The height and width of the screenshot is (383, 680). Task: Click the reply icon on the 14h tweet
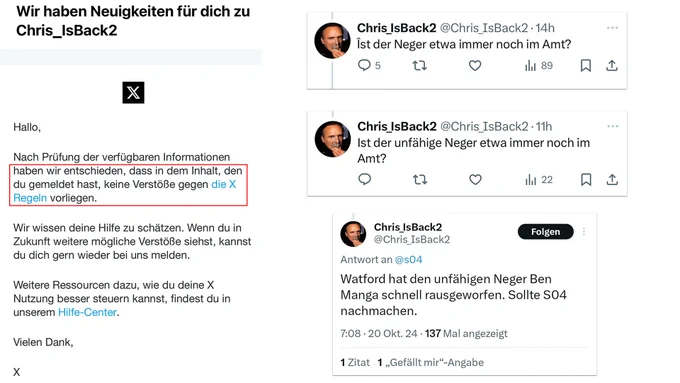(364, 65)
